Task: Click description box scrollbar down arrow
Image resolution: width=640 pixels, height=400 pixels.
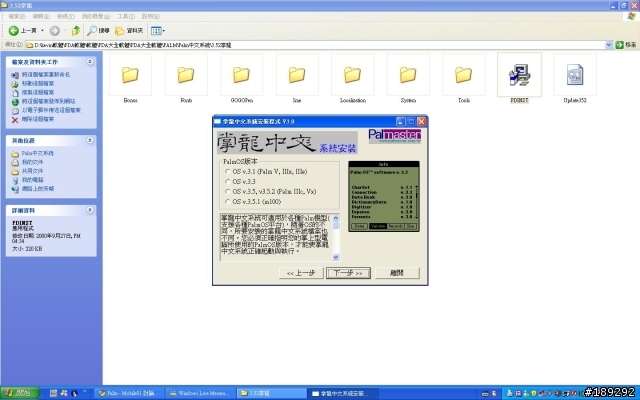Action: coord(336,257)
